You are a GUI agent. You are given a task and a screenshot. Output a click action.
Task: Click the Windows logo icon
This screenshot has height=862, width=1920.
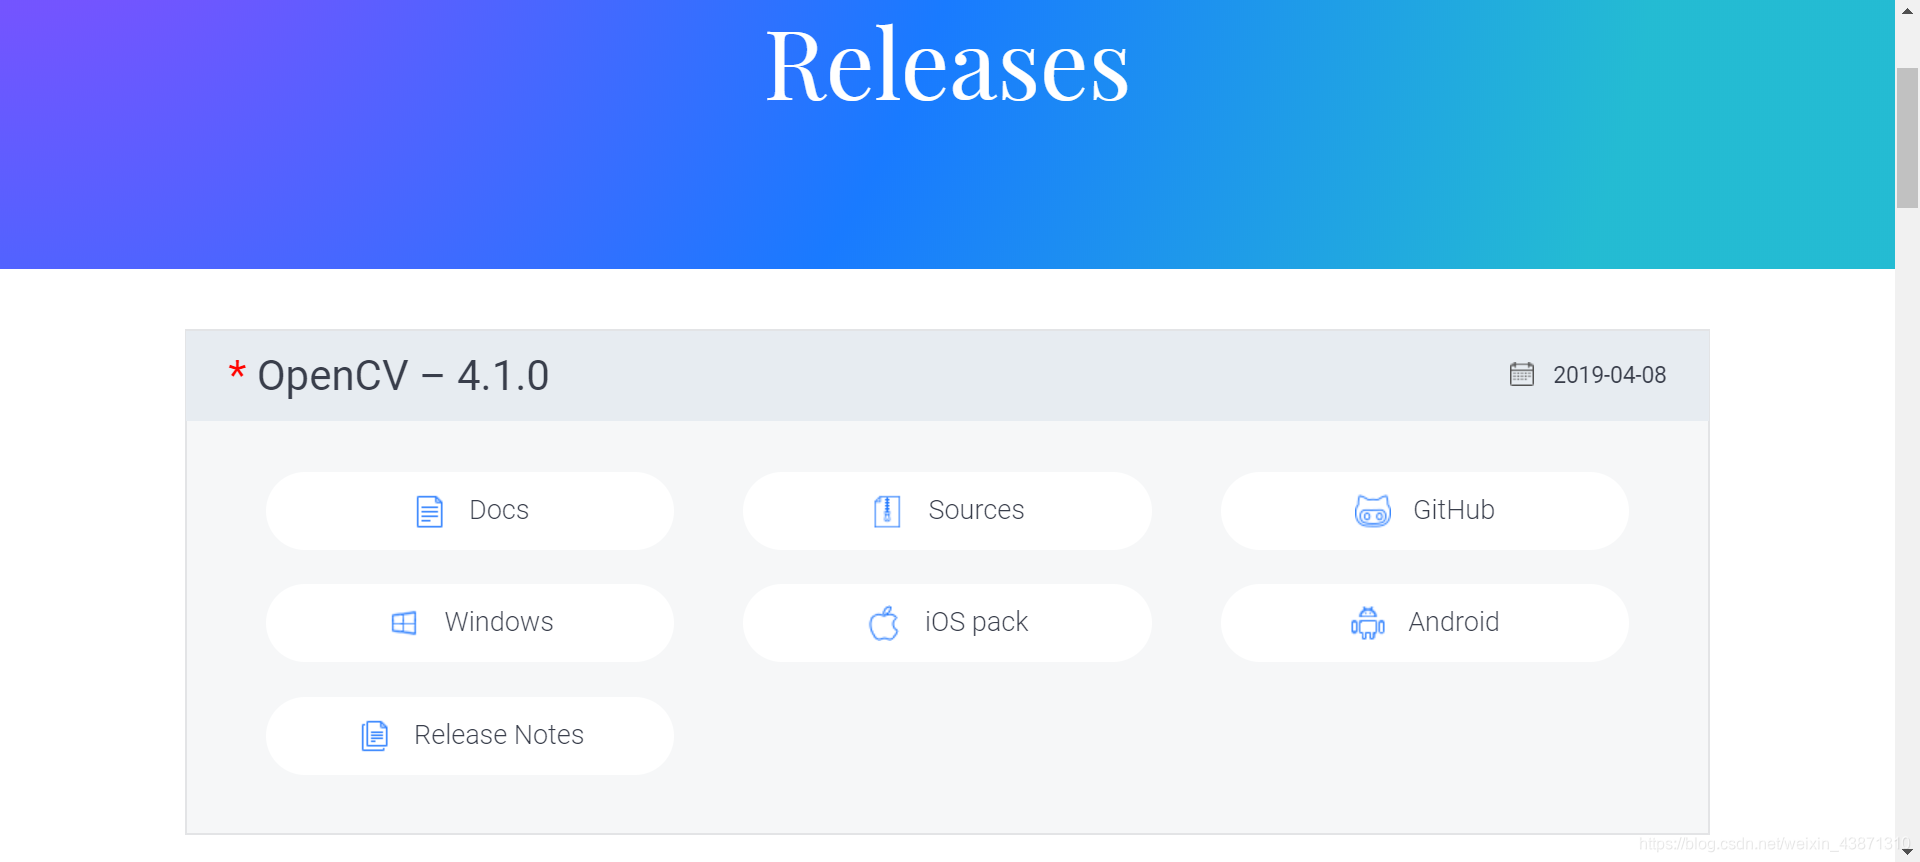click(404, 623)
